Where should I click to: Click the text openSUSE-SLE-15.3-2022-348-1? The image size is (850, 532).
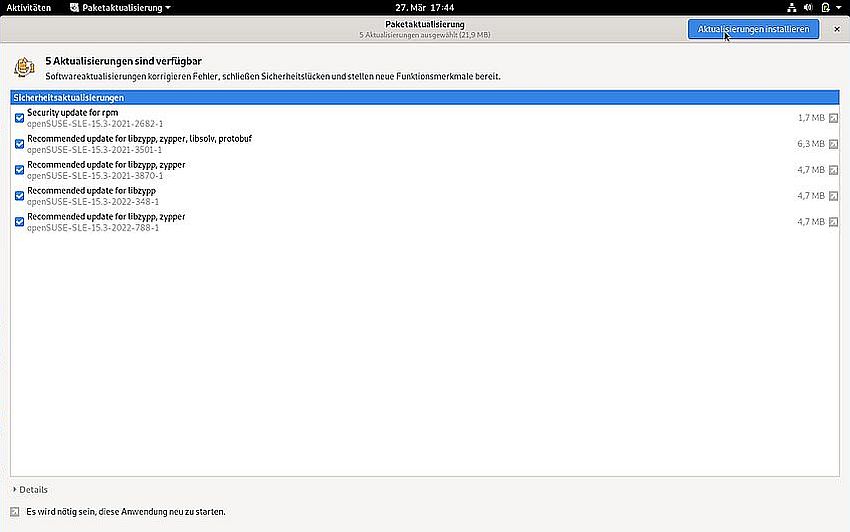[x=93, y=202]
